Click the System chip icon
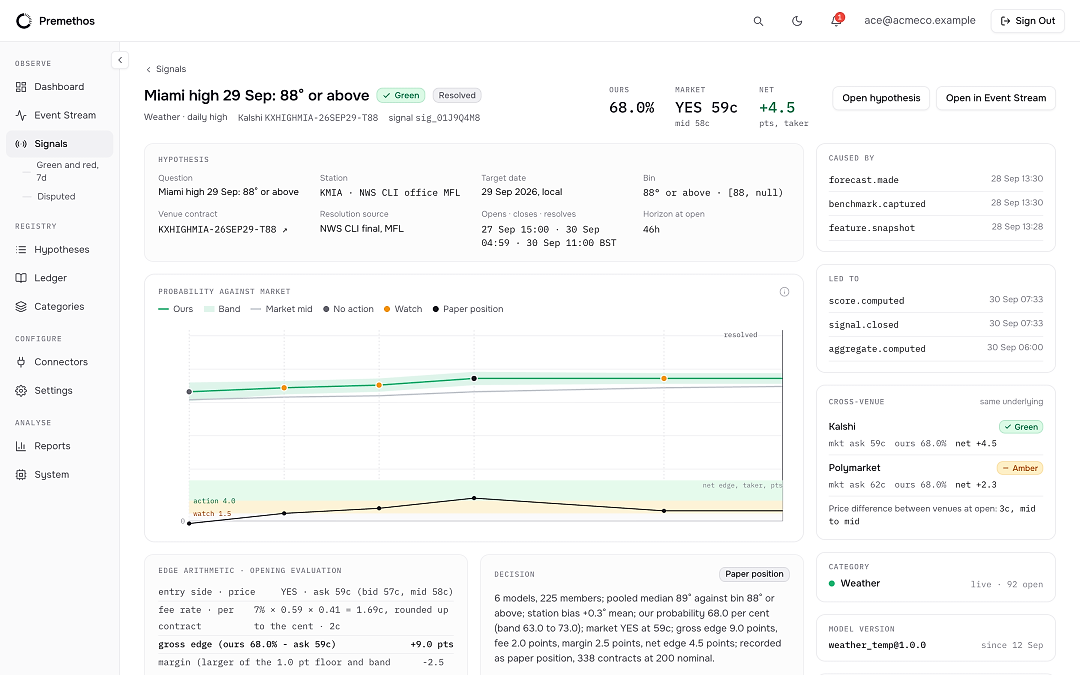The width and height of the screenshot is (1080, 675). (x=21, y=475)
